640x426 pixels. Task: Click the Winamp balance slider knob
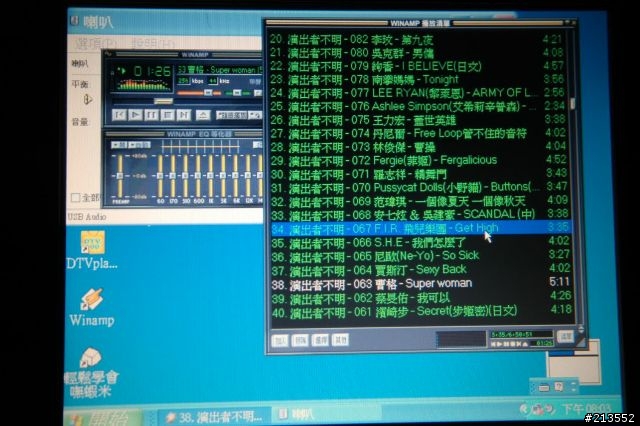coord(237,93)
